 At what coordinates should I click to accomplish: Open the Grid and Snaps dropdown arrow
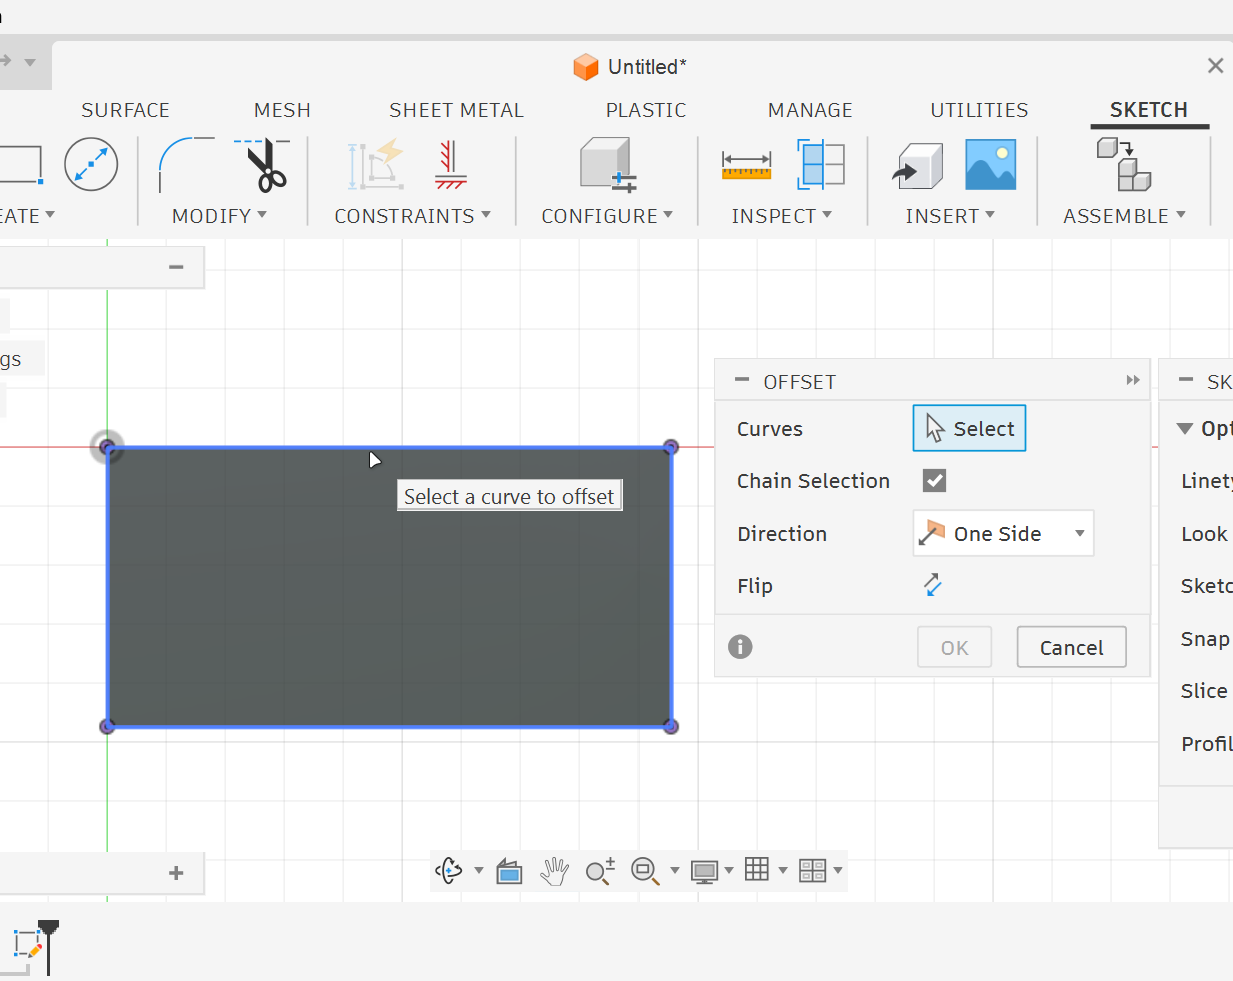click(783, 871)
